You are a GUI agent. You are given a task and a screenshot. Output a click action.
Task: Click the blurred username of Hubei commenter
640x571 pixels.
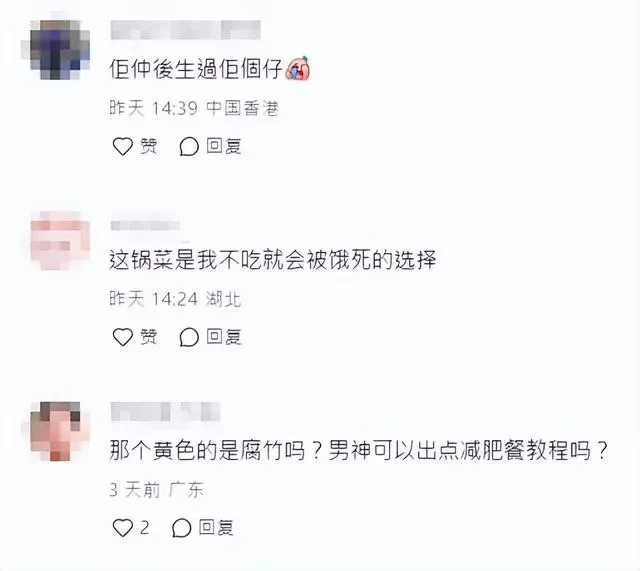pyautogui.click(x=145, y=225)
